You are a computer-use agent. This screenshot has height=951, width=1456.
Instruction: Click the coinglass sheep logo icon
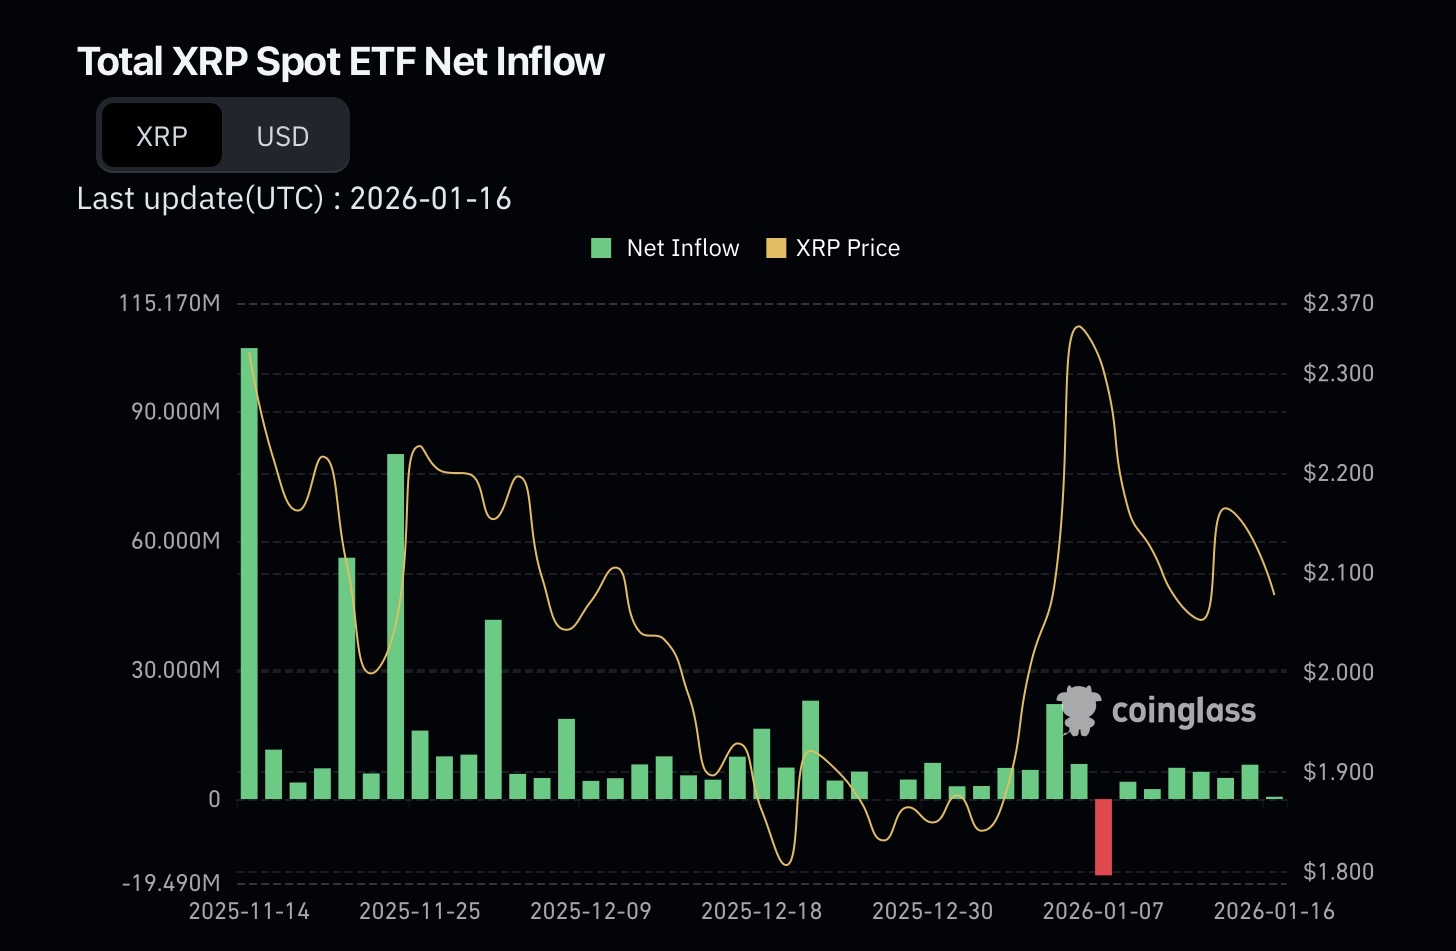pyautogui.click(x=1077, y=711)
